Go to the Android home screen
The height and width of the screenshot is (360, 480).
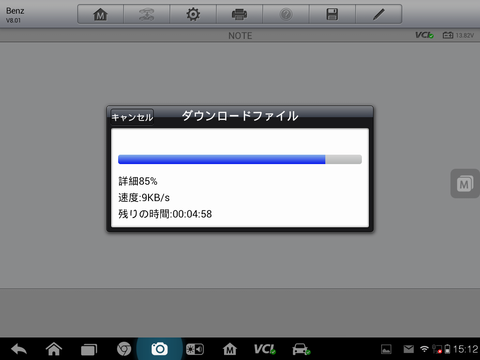pyautogui.click(x=54, y=349)
